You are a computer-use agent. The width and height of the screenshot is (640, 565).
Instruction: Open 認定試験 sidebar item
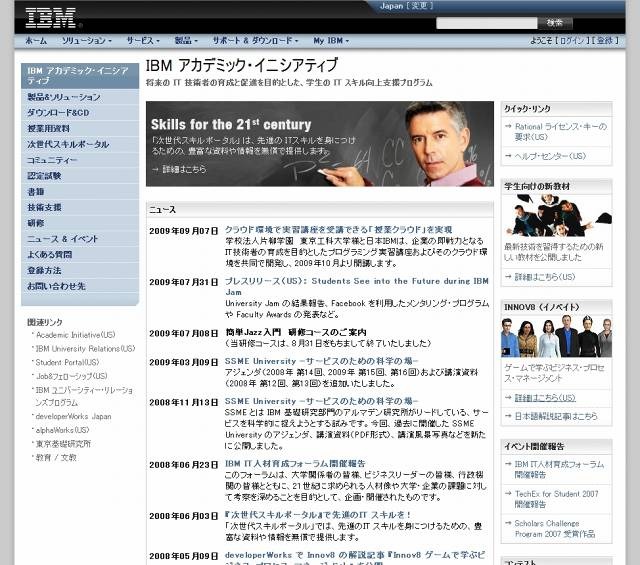pyautogui.click(x=80, y=176)
